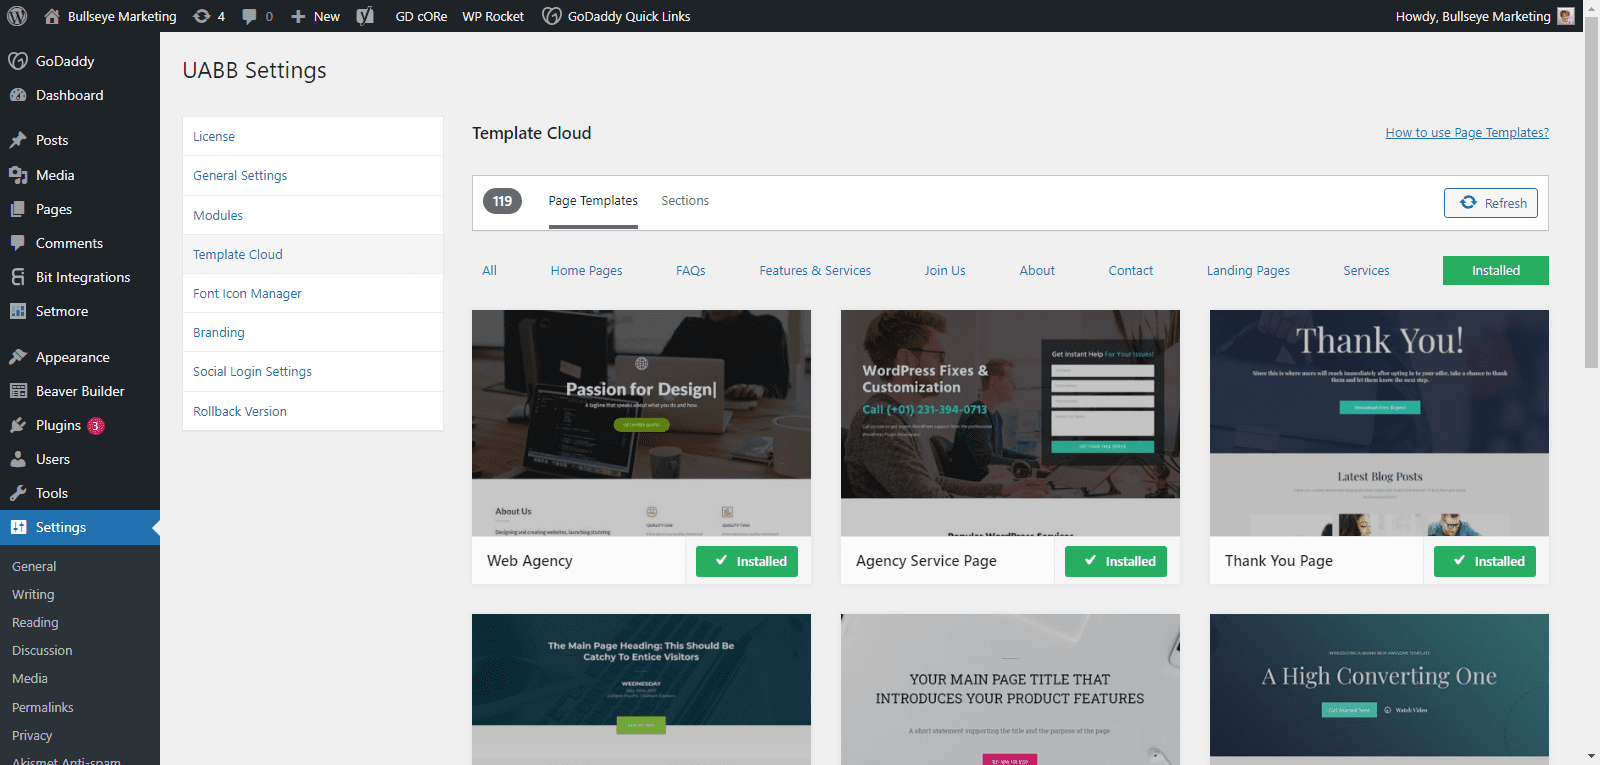Image resolution: width=1600 pixels, height=765 pixels.
Task: Open Permalinks under Settings submenu
Action: pos(43,707)
